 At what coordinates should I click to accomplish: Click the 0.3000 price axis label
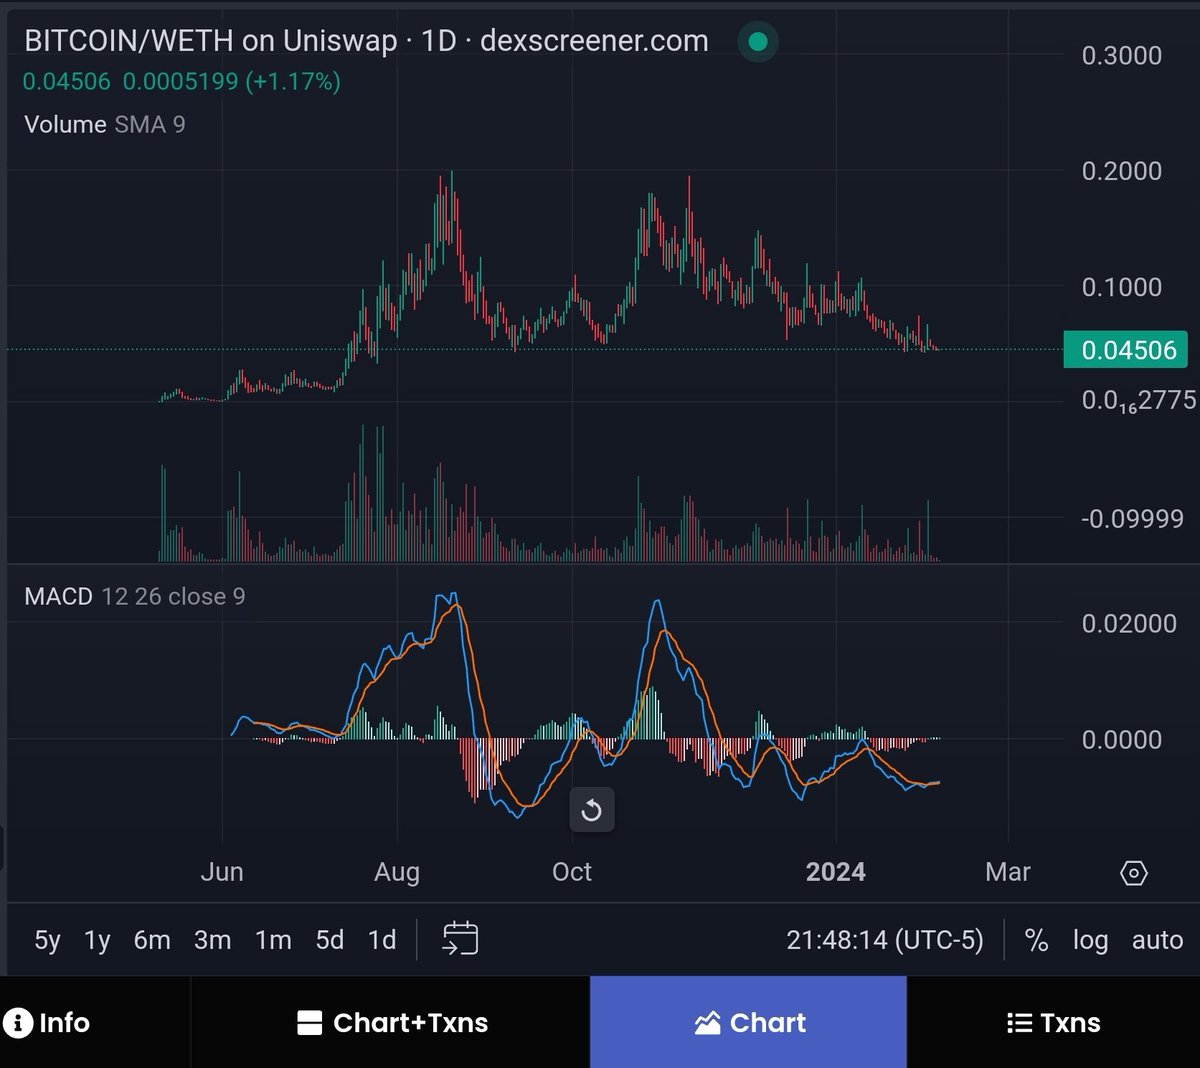(x=1122, y=55)
